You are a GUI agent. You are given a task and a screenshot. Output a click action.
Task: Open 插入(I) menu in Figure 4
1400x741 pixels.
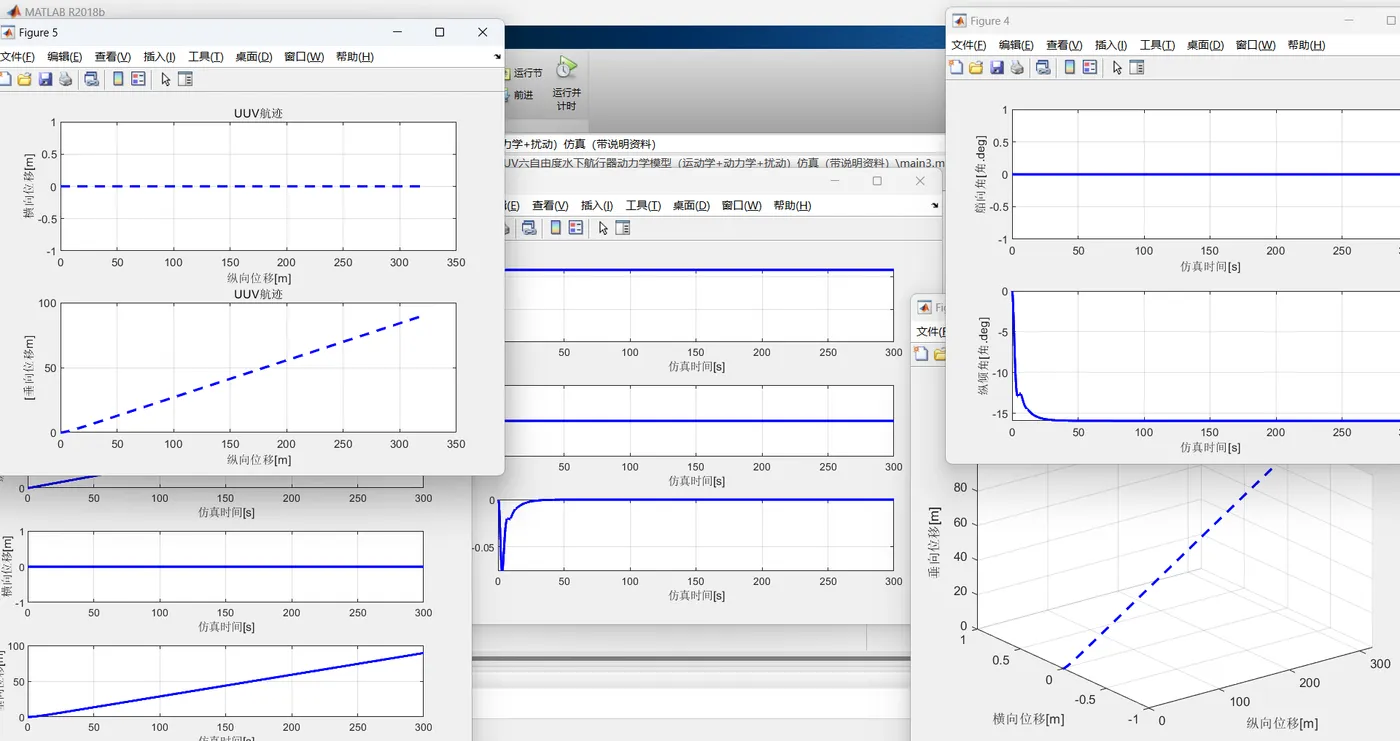(x=1110, y=45)
